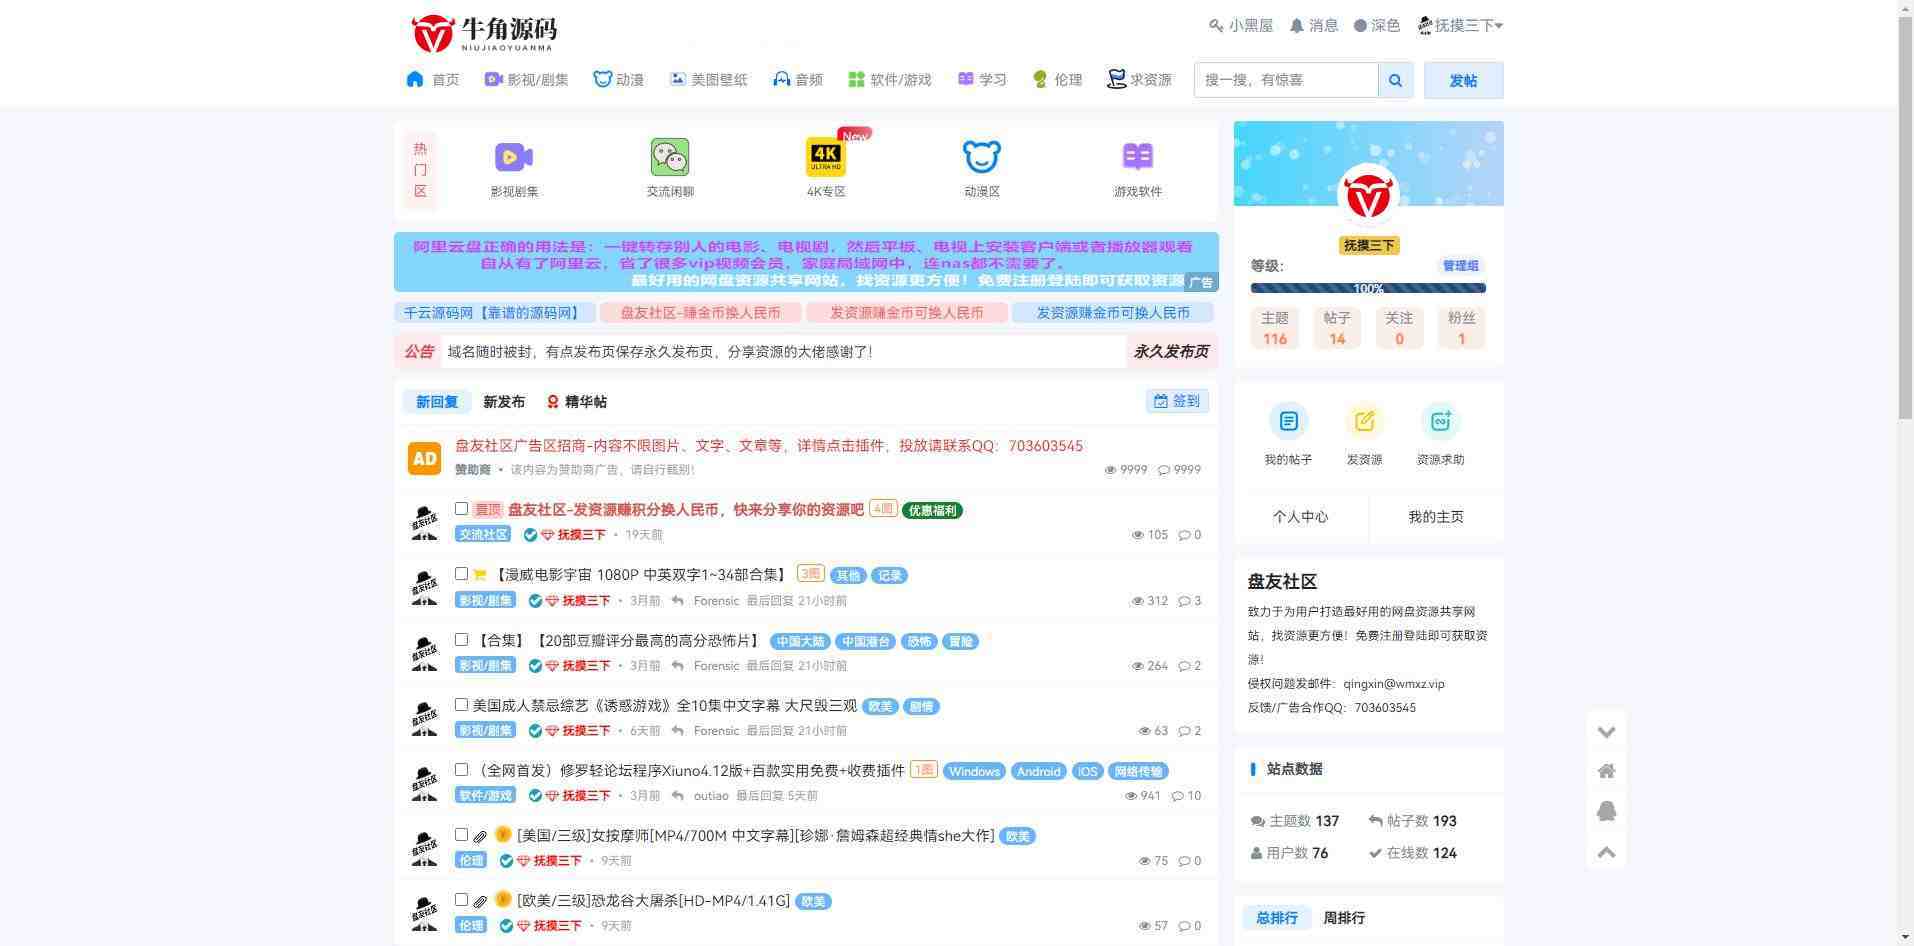The width and height of the screenshot is (1914, 946).
Task: Open the 动漫区 bear icon
Action: point(982,157)
